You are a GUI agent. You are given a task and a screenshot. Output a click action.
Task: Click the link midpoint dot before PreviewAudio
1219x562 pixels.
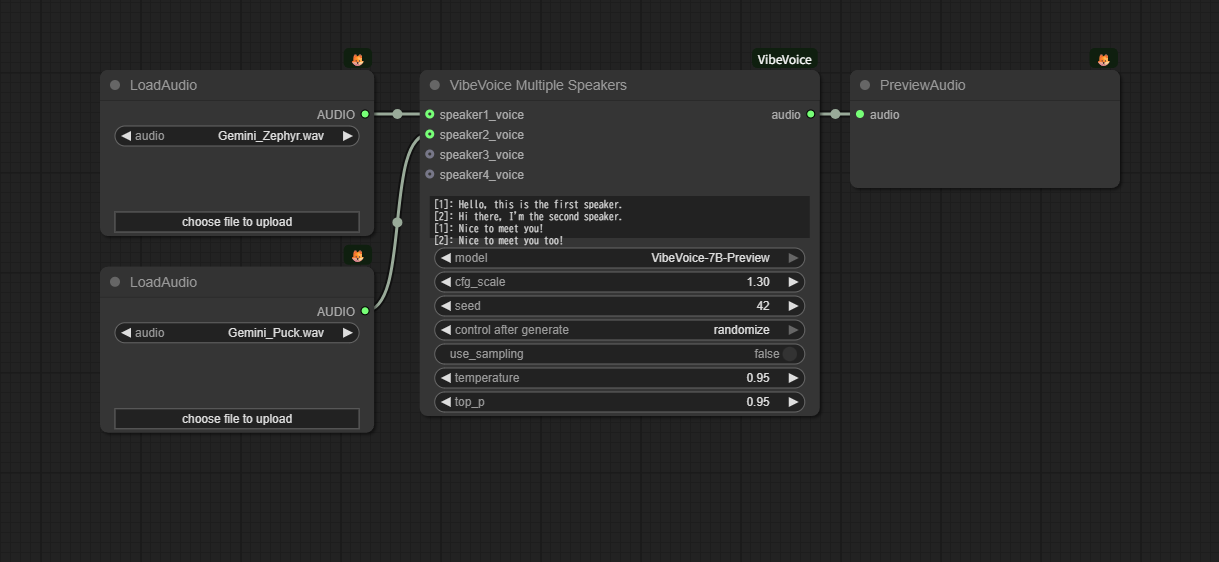point(835,114)
